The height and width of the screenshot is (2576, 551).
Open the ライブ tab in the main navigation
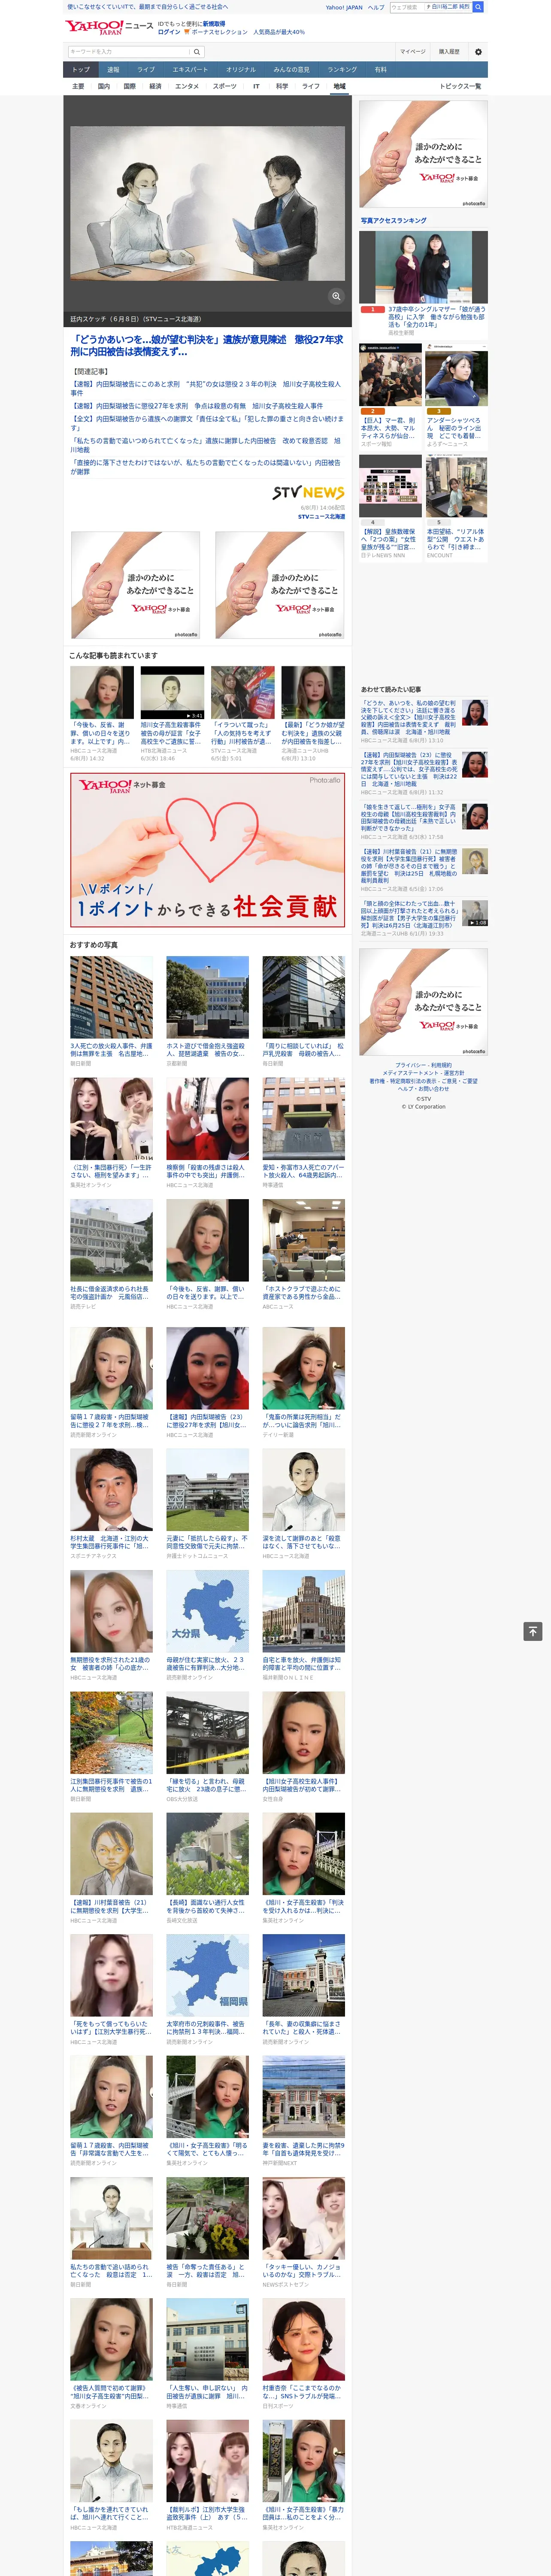146,70
